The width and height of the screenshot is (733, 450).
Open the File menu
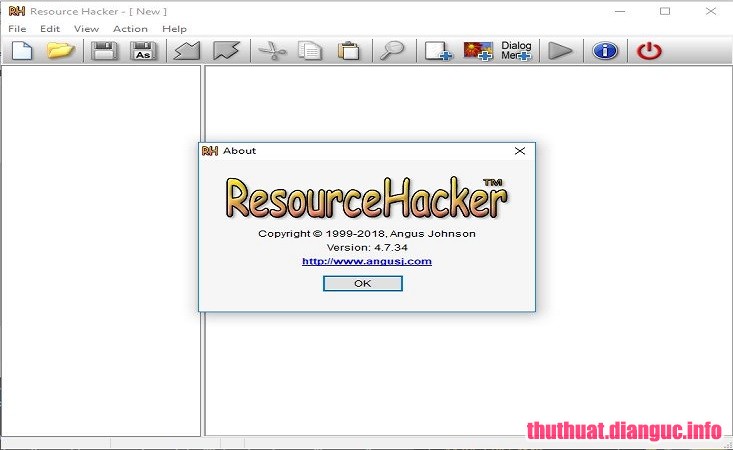coord(17,29)
